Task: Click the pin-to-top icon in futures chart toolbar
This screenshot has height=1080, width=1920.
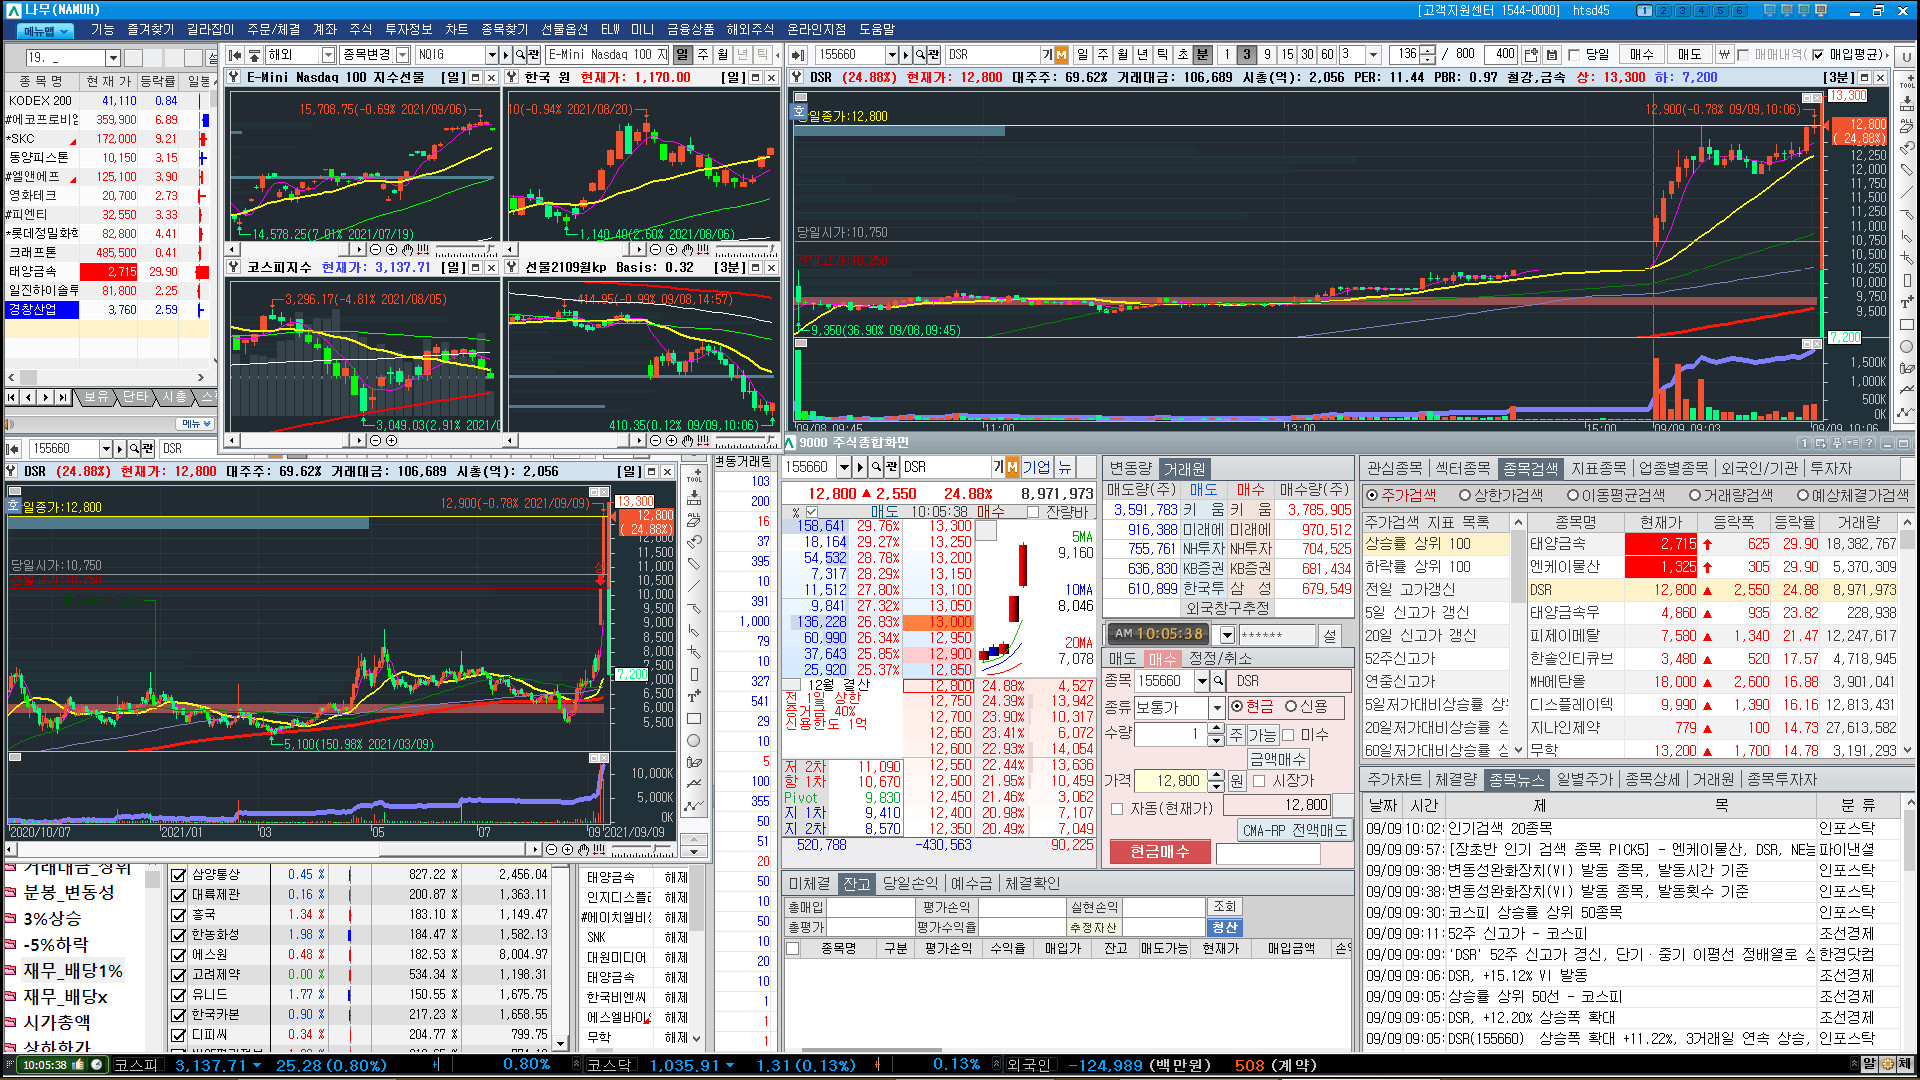Action: 255,55
